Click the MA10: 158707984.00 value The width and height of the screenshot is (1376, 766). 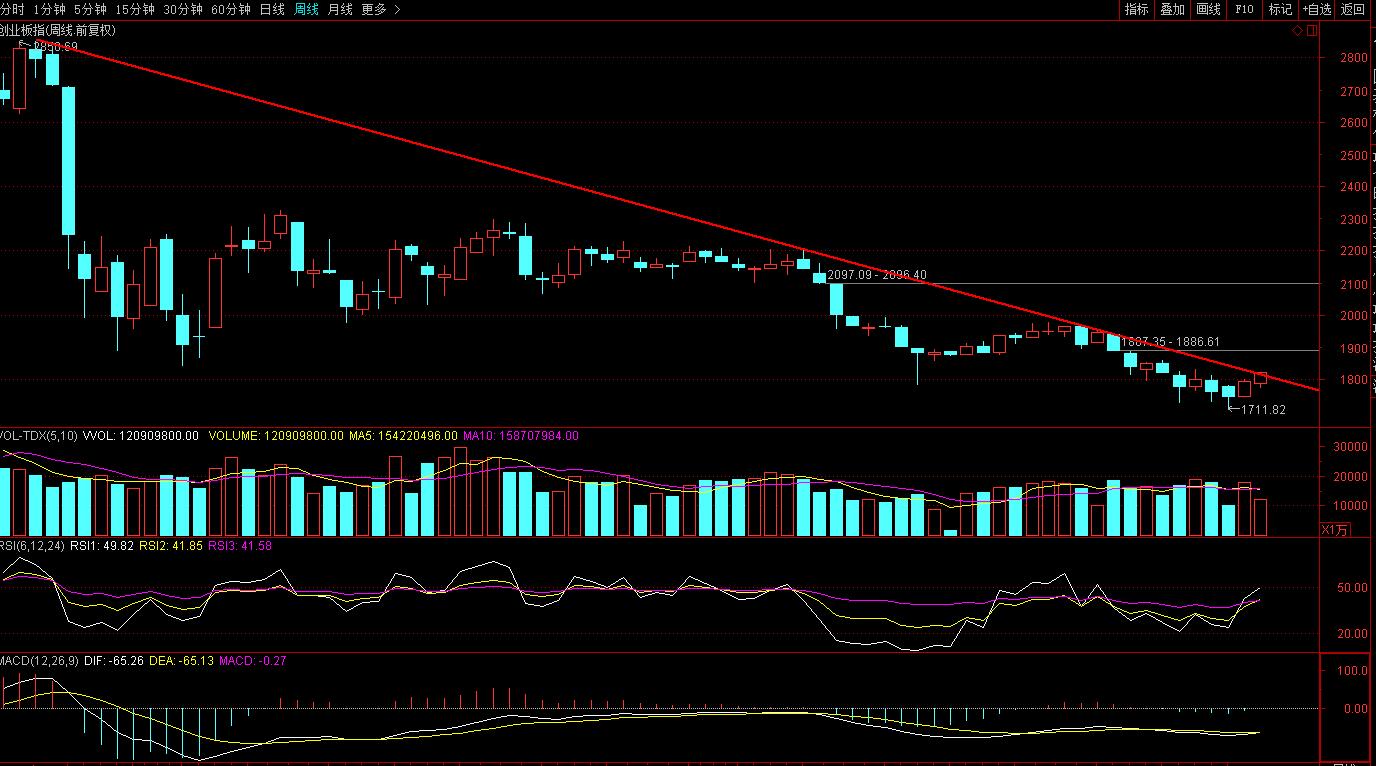click(521, 436)
